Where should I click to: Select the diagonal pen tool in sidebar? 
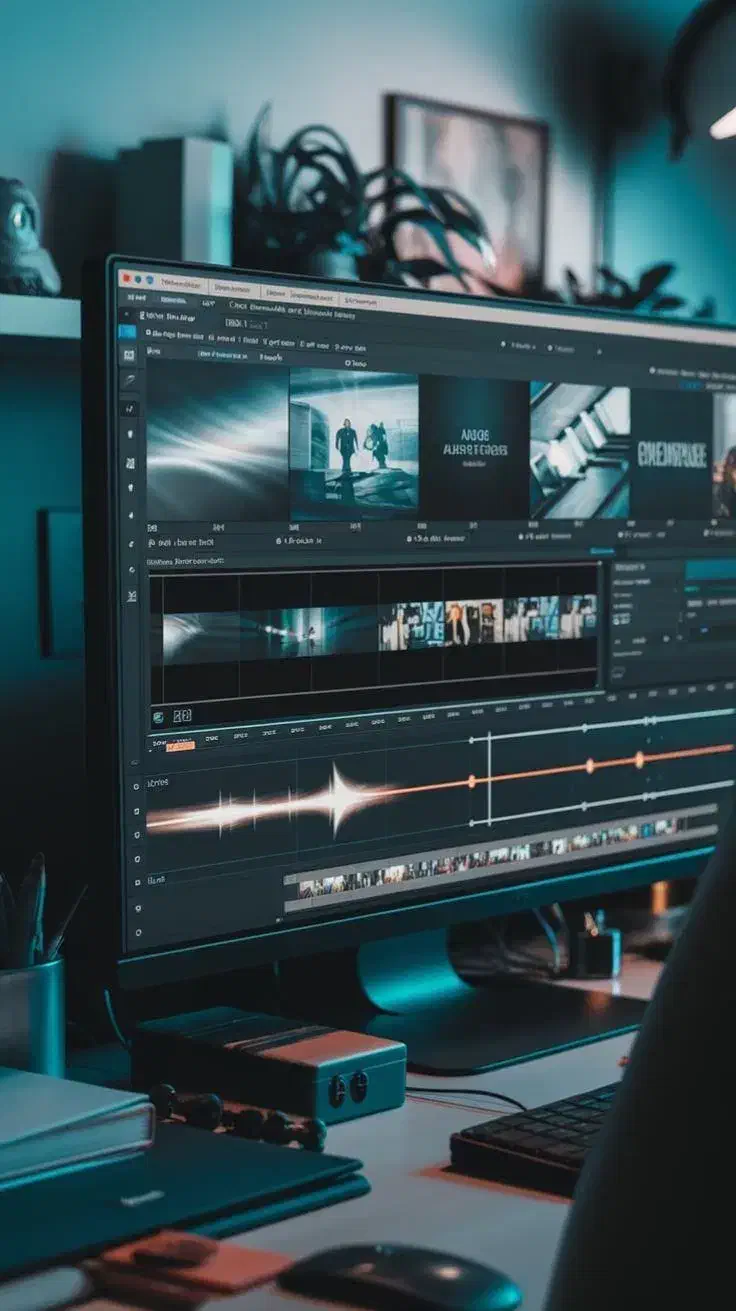tap(129, 380)
